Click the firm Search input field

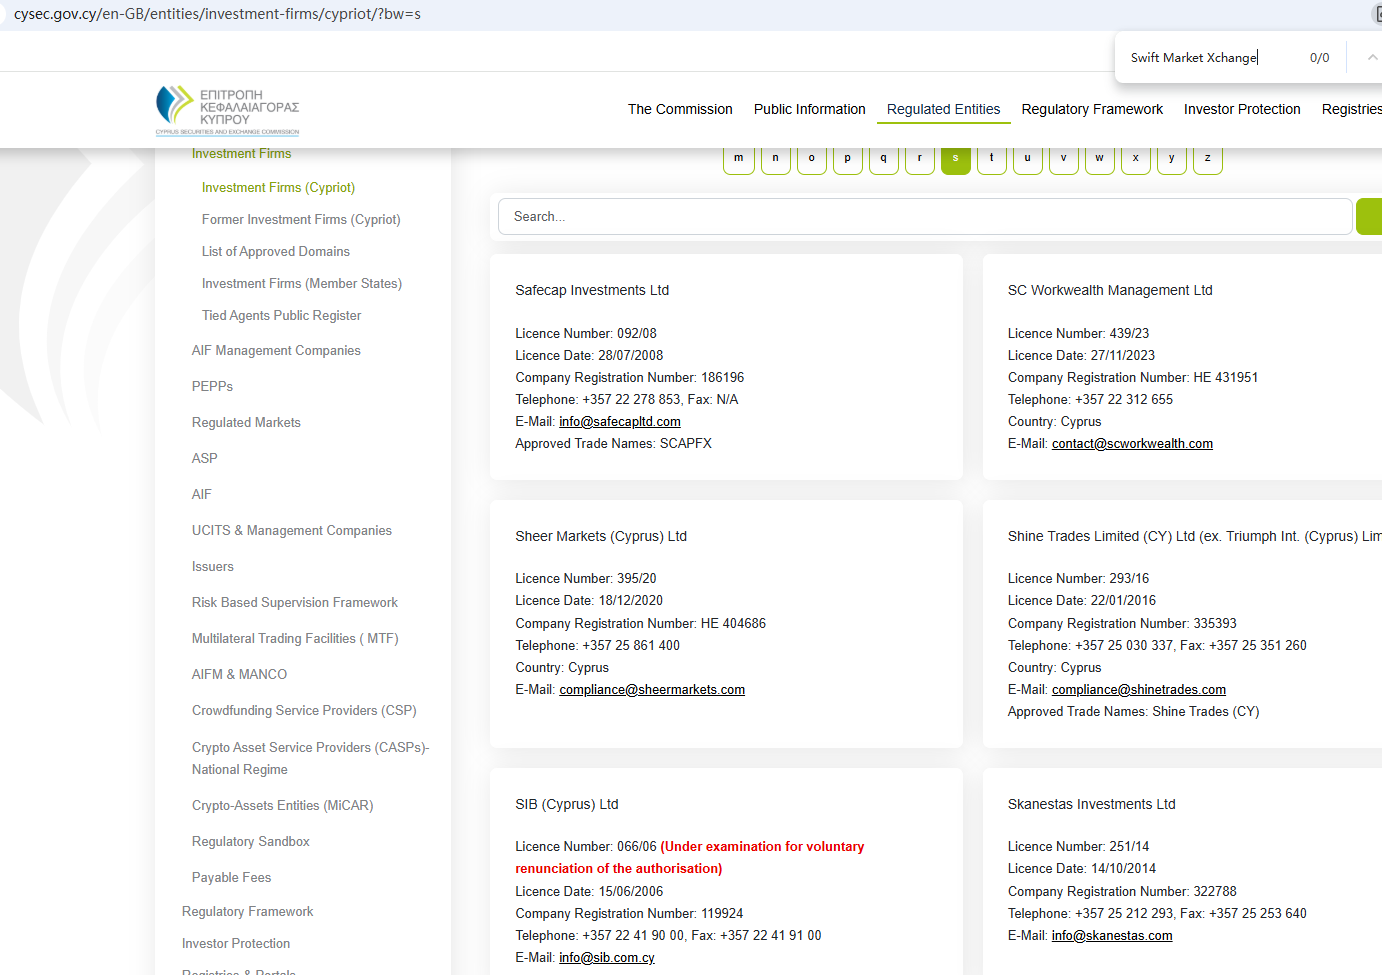[x=924, y=216]
